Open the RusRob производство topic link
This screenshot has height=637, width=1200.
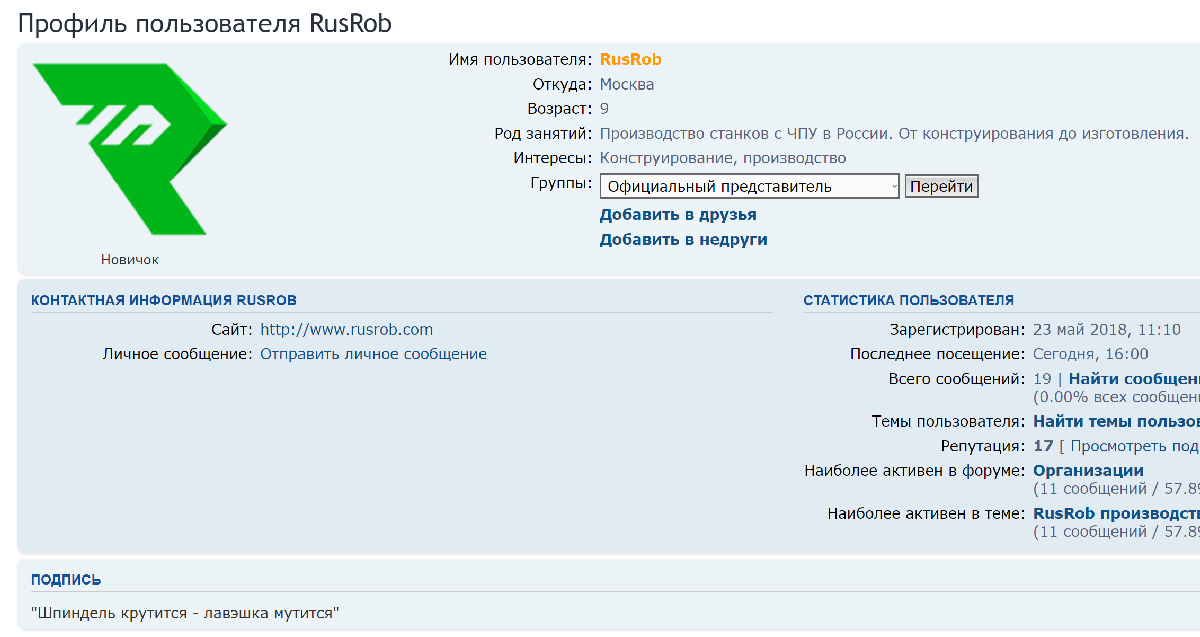1115,514
